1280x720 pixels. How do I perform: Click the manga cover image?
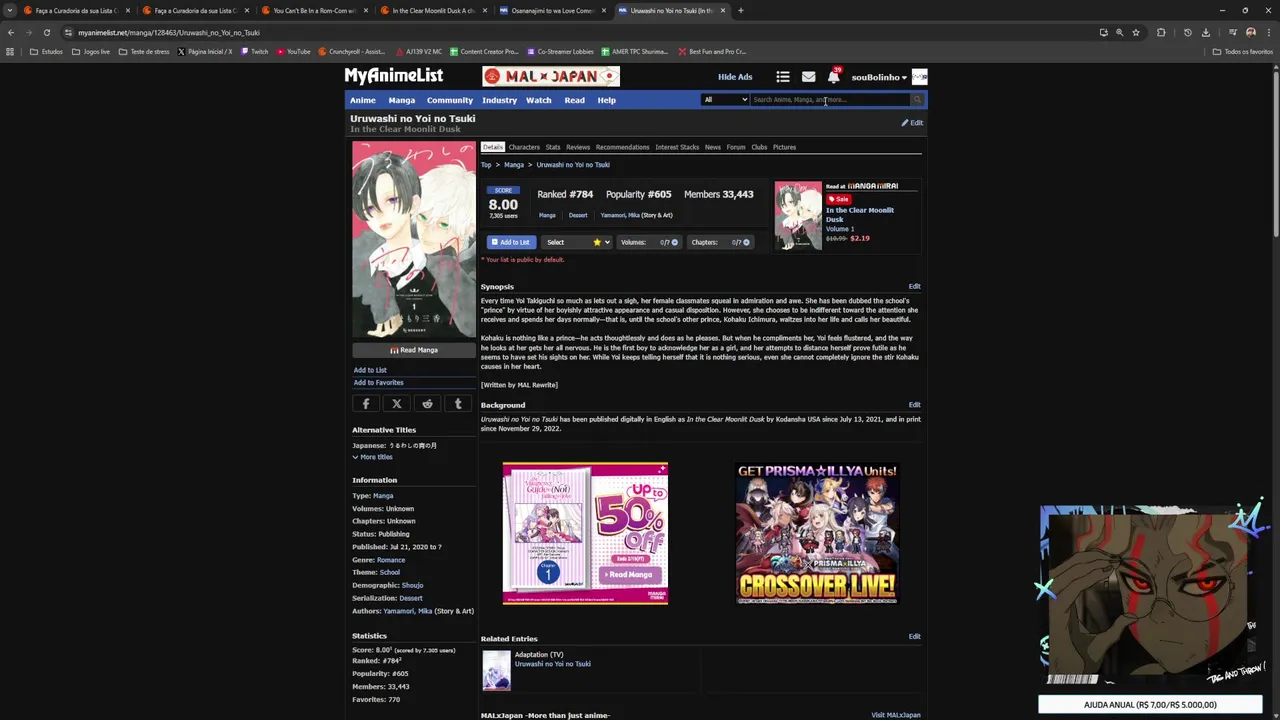point(414,240)
